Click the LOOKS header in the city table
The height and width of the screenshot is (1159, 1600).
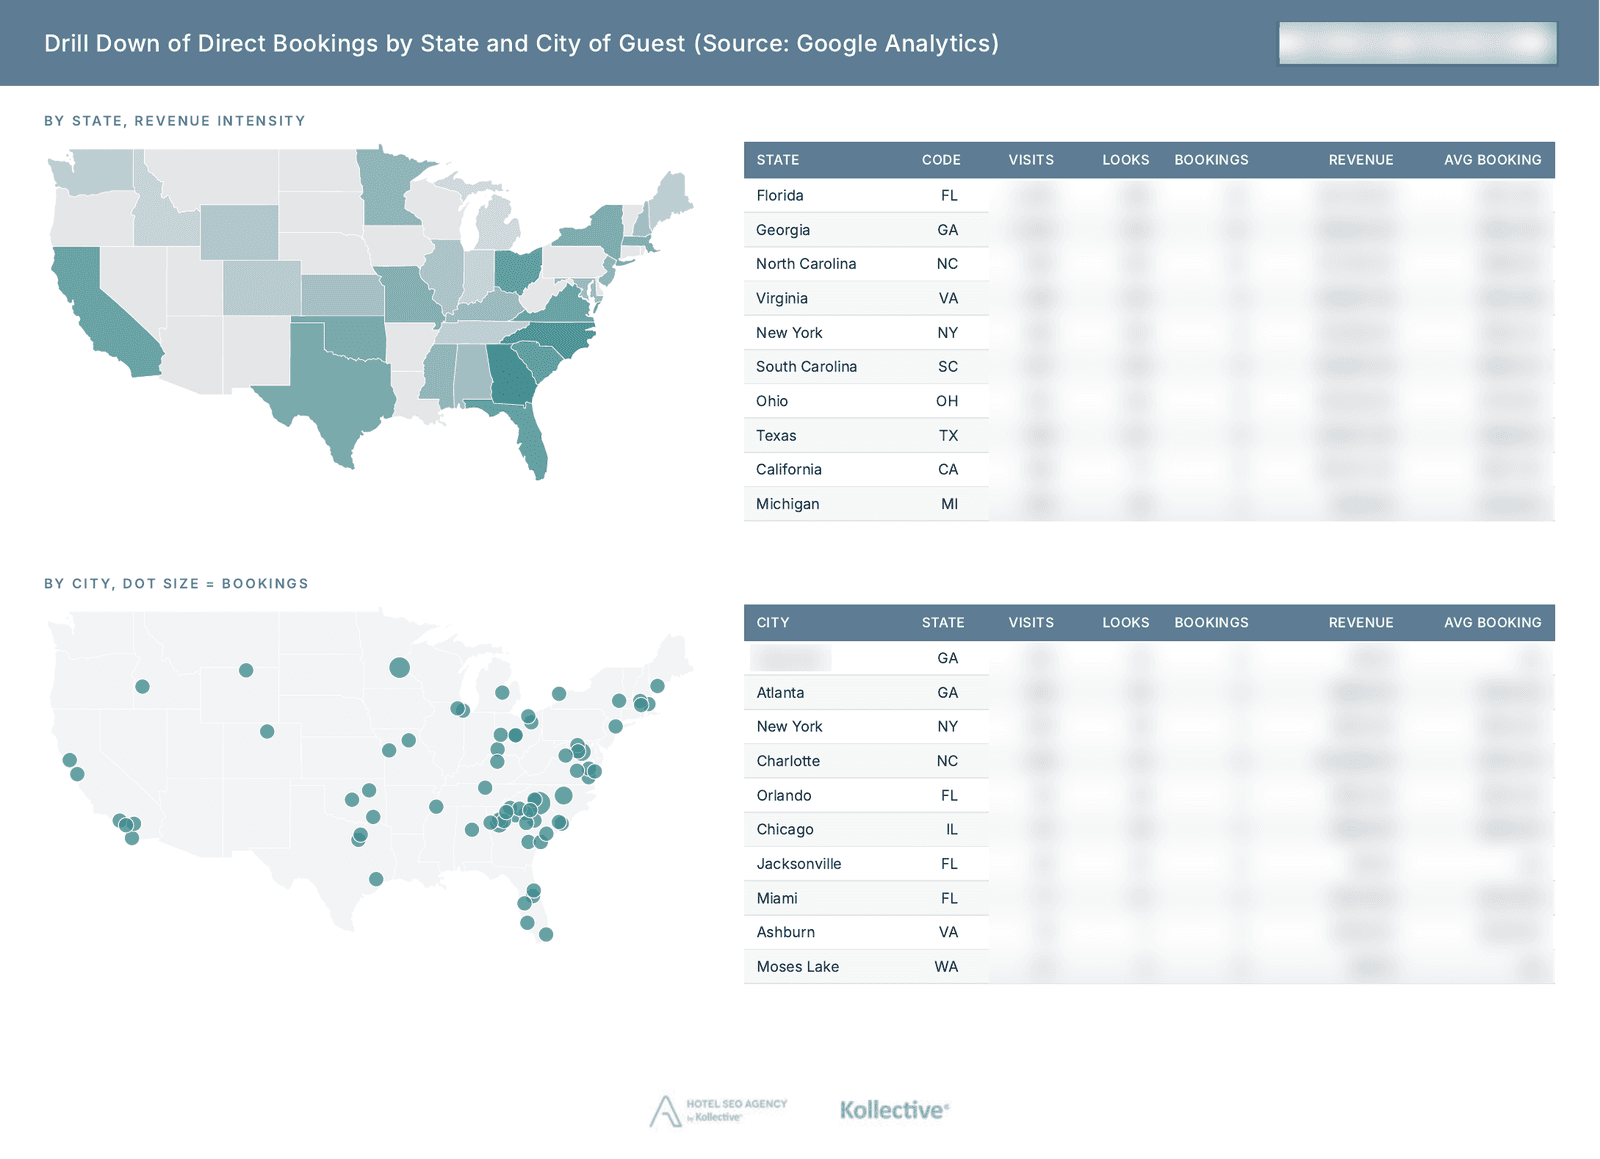[1126, 623]
